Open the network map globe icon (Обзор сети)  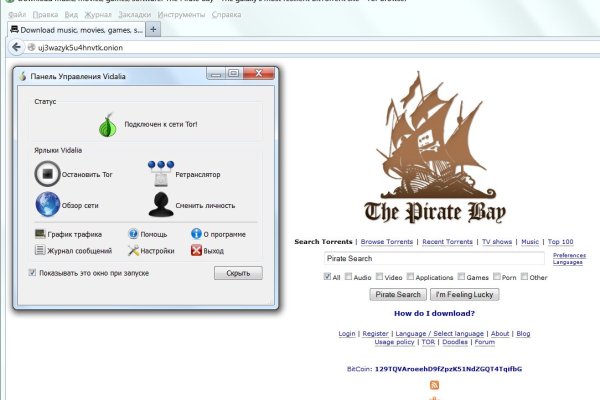48,205
